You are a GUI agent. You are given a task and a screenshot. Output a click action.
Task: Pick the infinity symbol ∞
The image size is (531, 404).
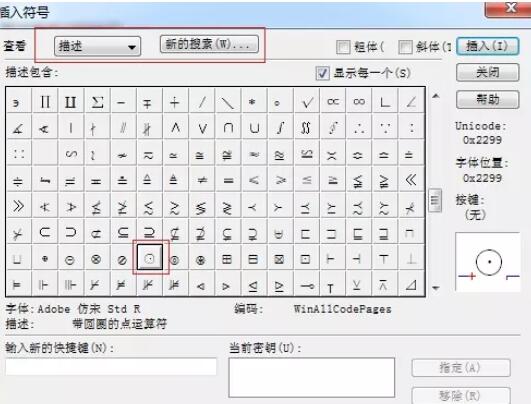click(359, 101)
